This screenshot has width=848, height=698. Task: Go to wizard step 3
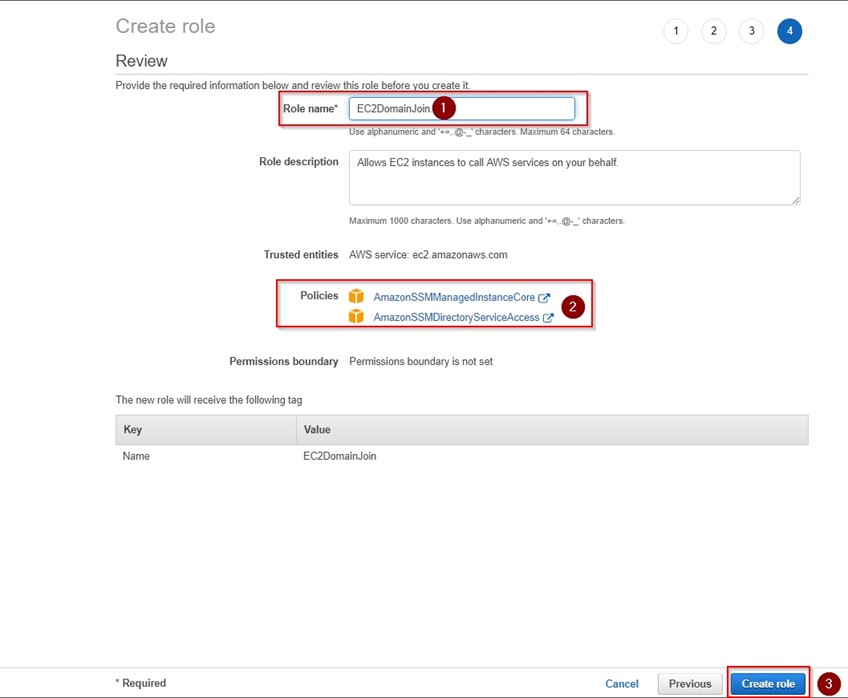click(x=751, y=31)
